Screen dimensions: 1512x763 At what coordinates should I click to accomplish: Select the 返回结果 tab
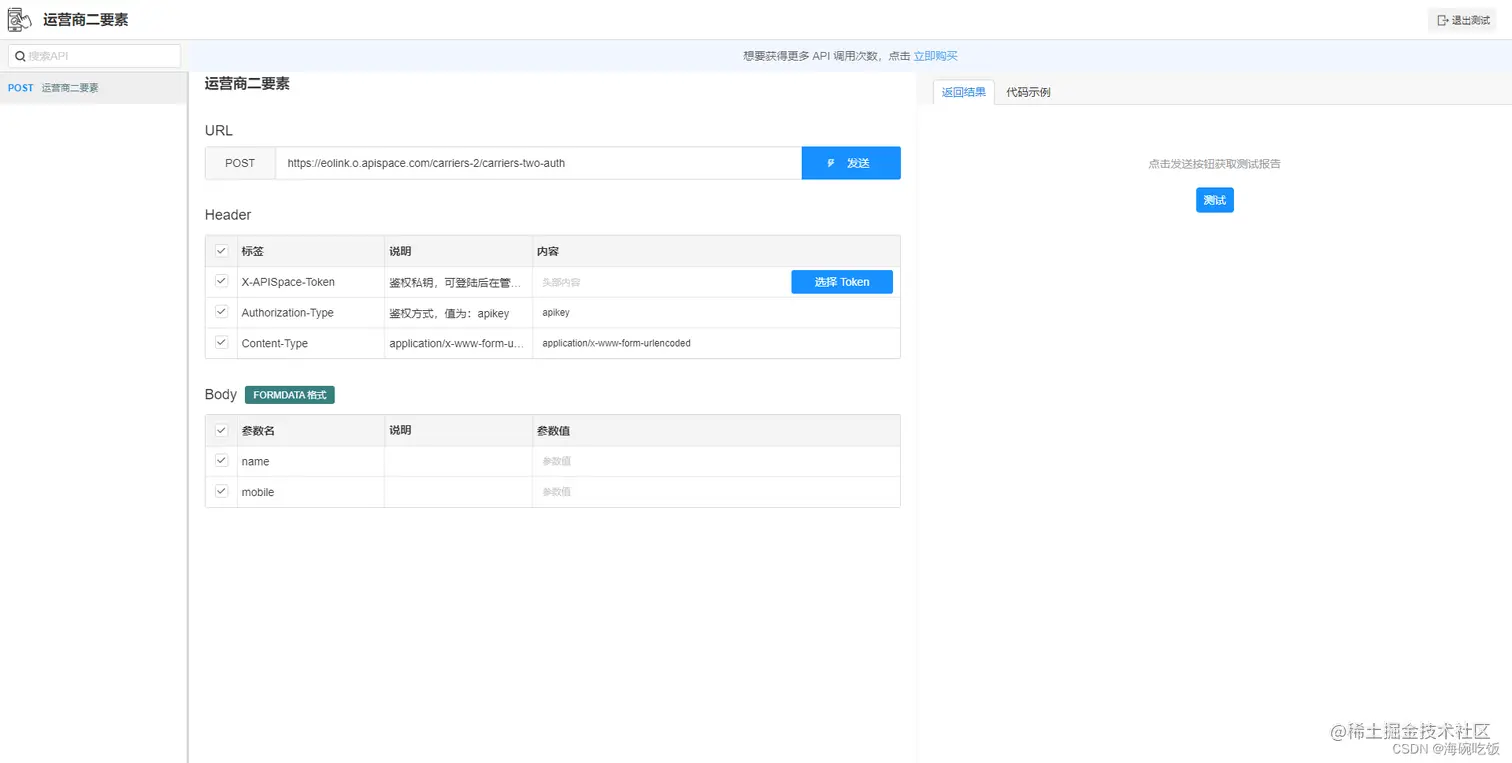point(963,91)
